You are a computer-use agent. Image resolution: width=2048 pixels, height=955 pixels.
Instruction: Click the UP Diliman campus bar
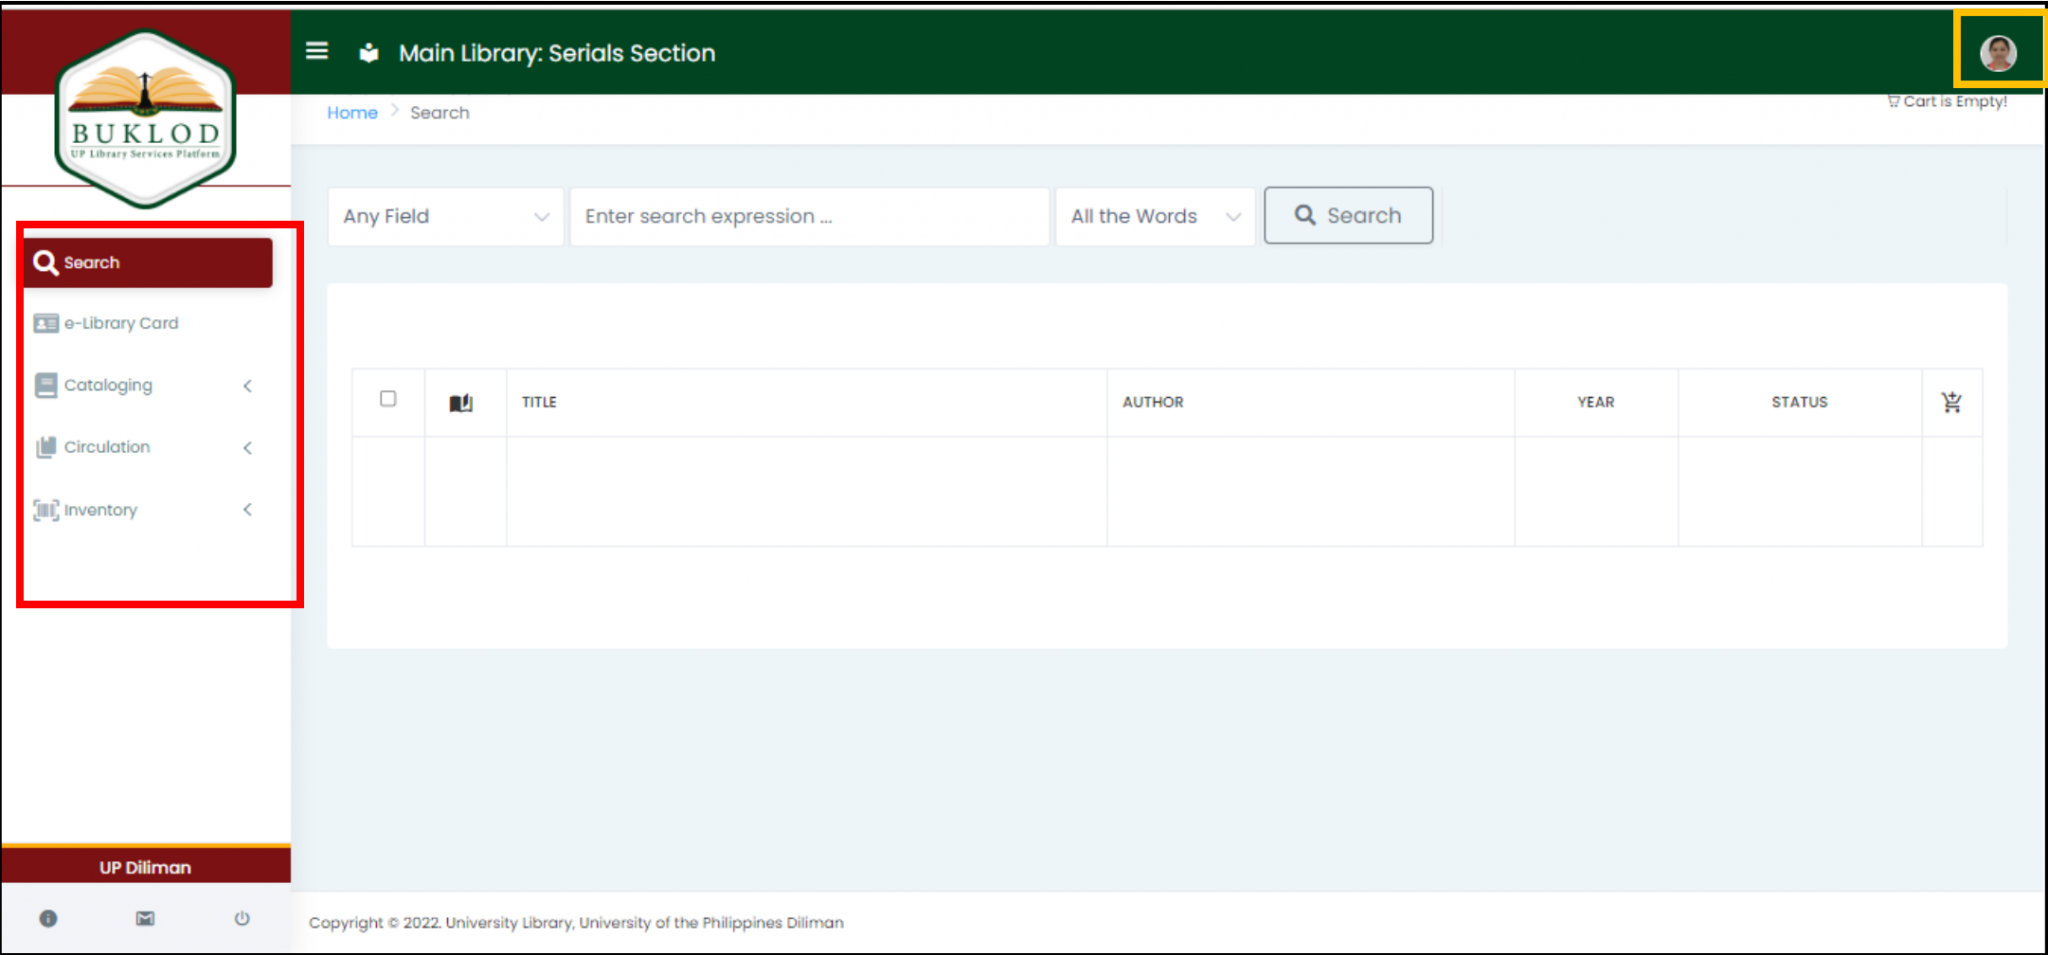tap(146, 866)
